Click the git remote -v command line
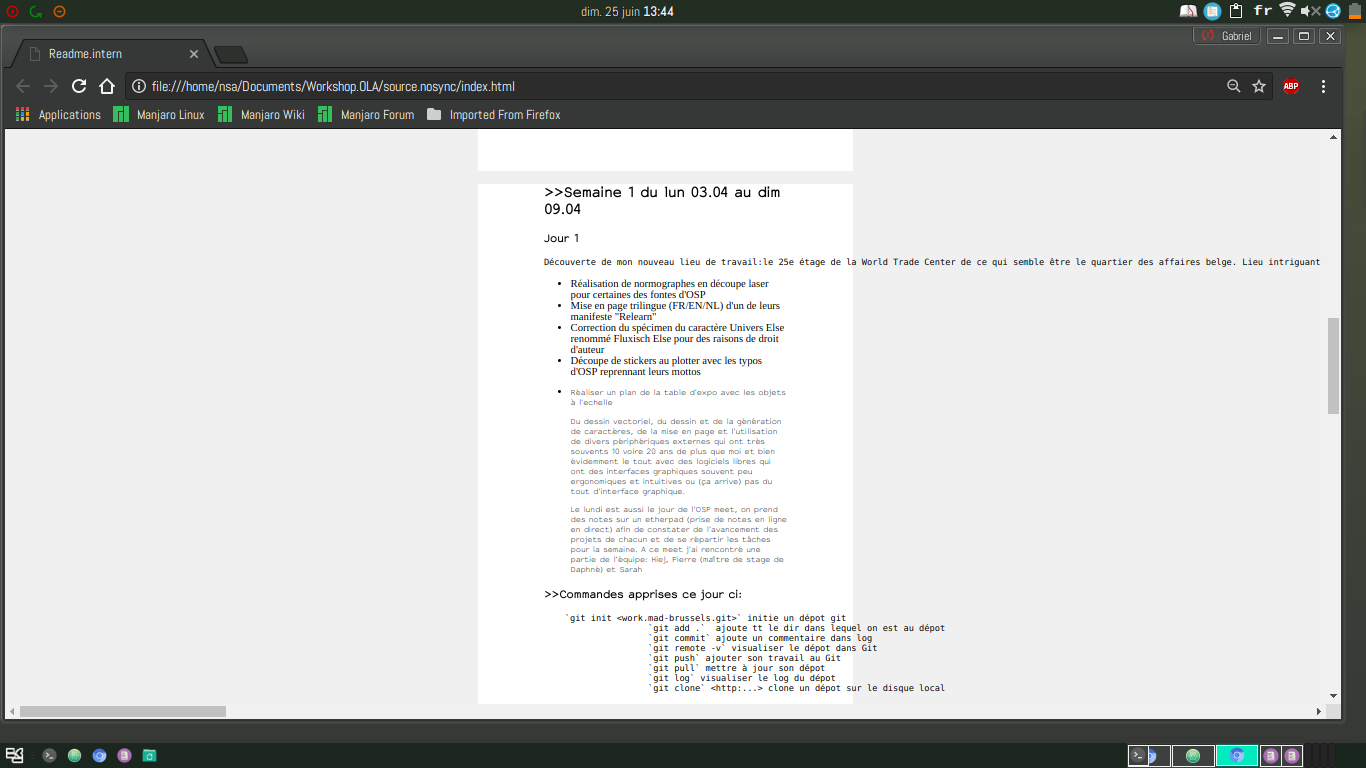 763,648
